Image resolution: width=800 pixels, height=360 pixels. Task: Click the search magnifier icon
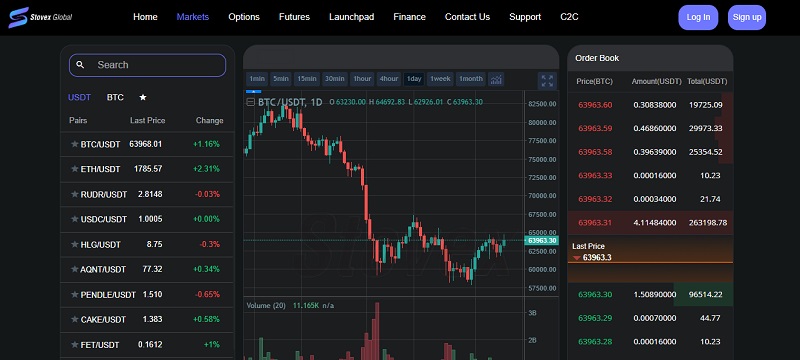[80, 65]
